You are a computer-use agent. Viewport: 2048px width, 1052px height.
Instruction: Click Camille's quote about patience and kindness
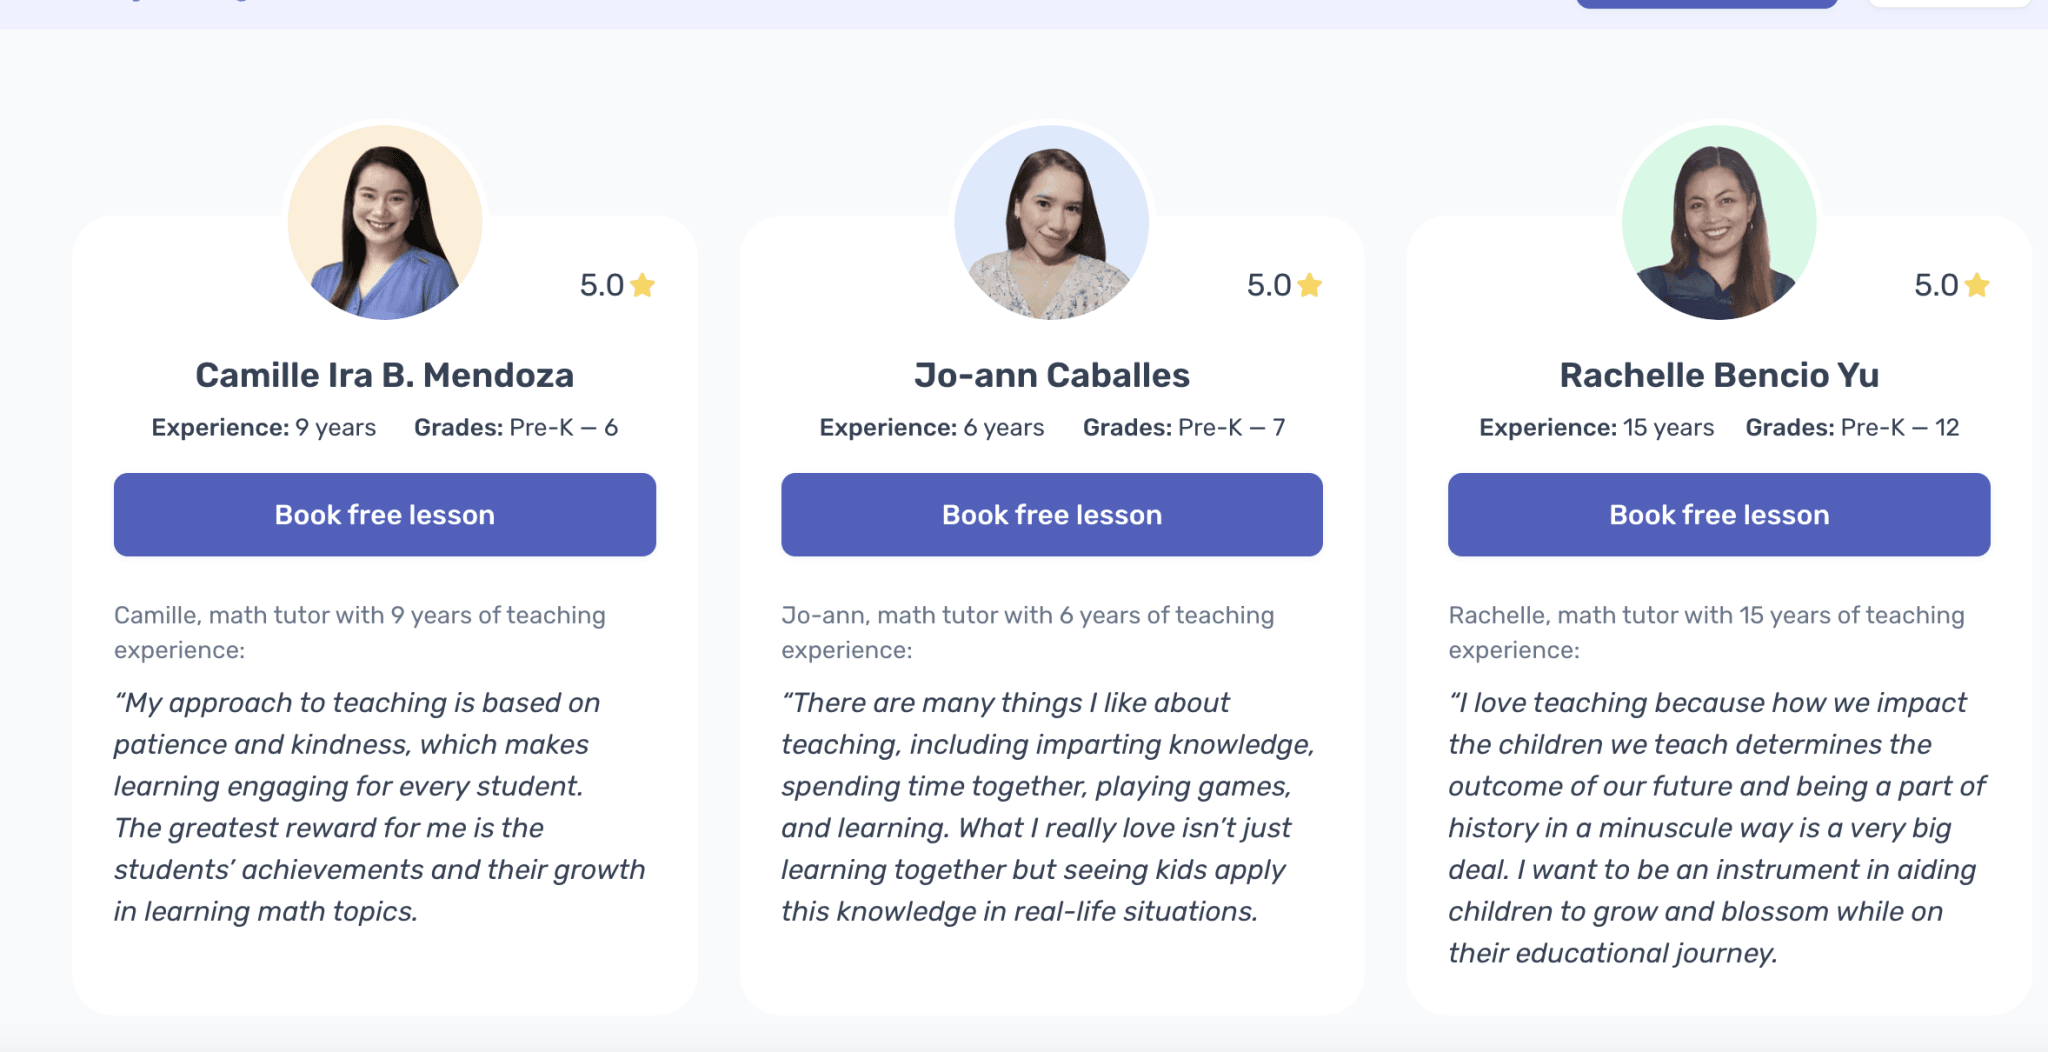pos(378,807)
